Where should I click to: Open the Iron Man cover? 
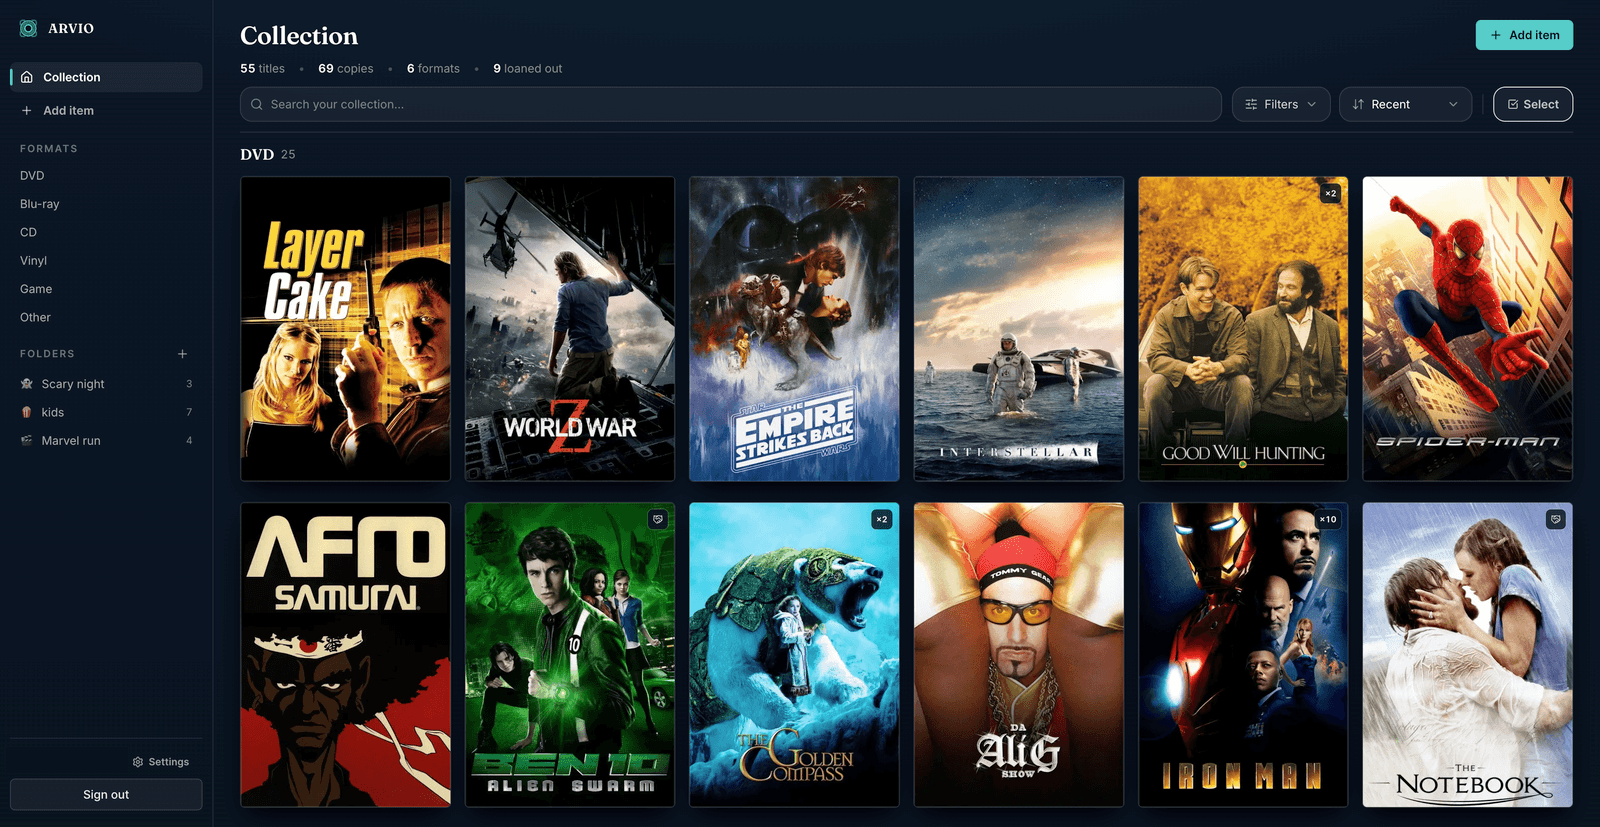[1243, 655]
